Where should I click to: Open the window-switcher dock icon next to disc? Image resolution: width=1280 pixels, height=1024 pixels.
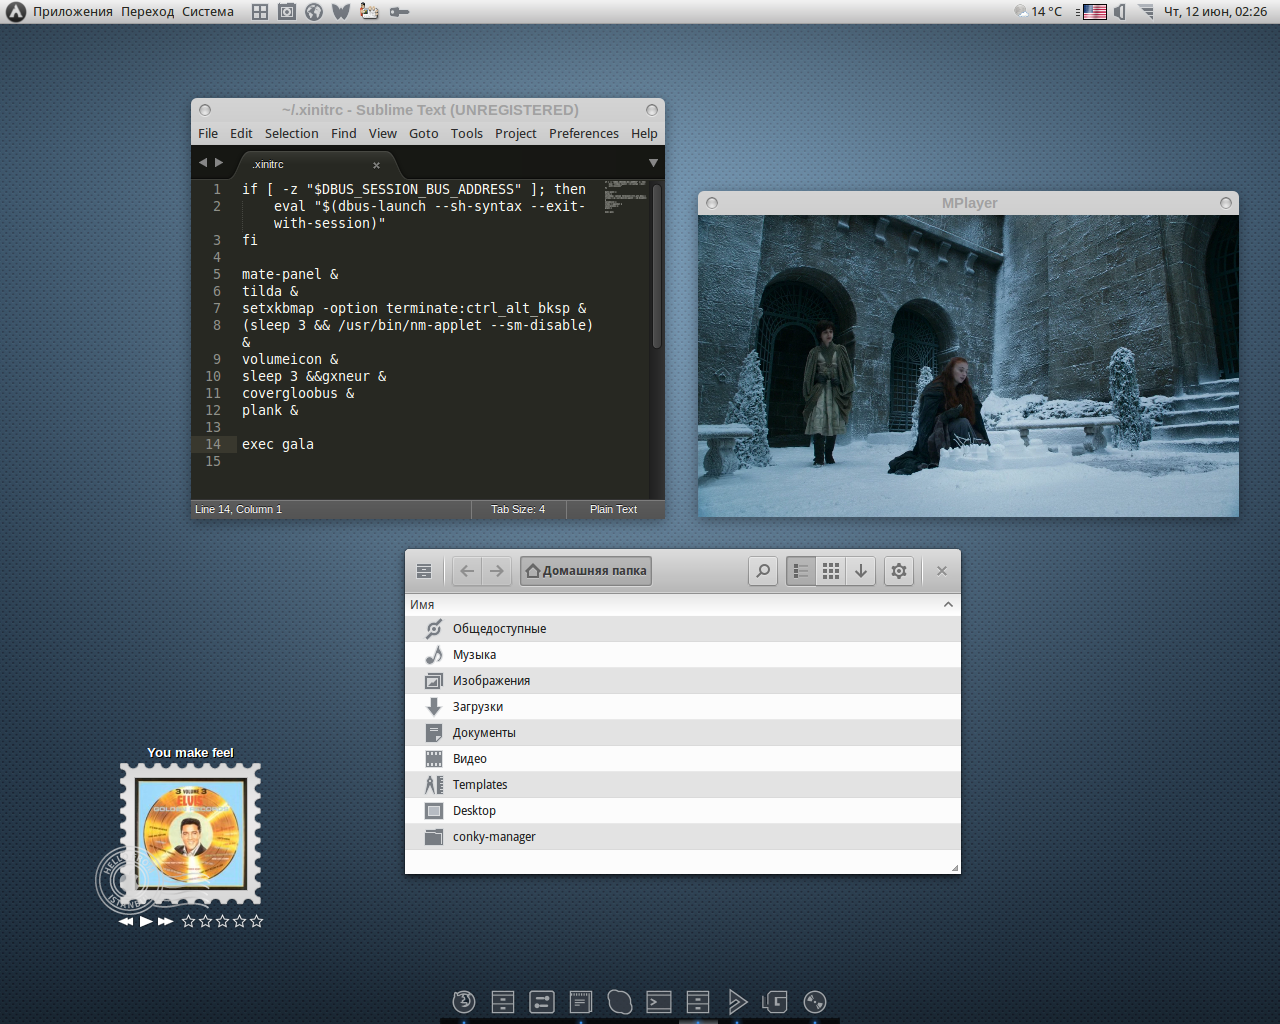tap(776, 1001)
